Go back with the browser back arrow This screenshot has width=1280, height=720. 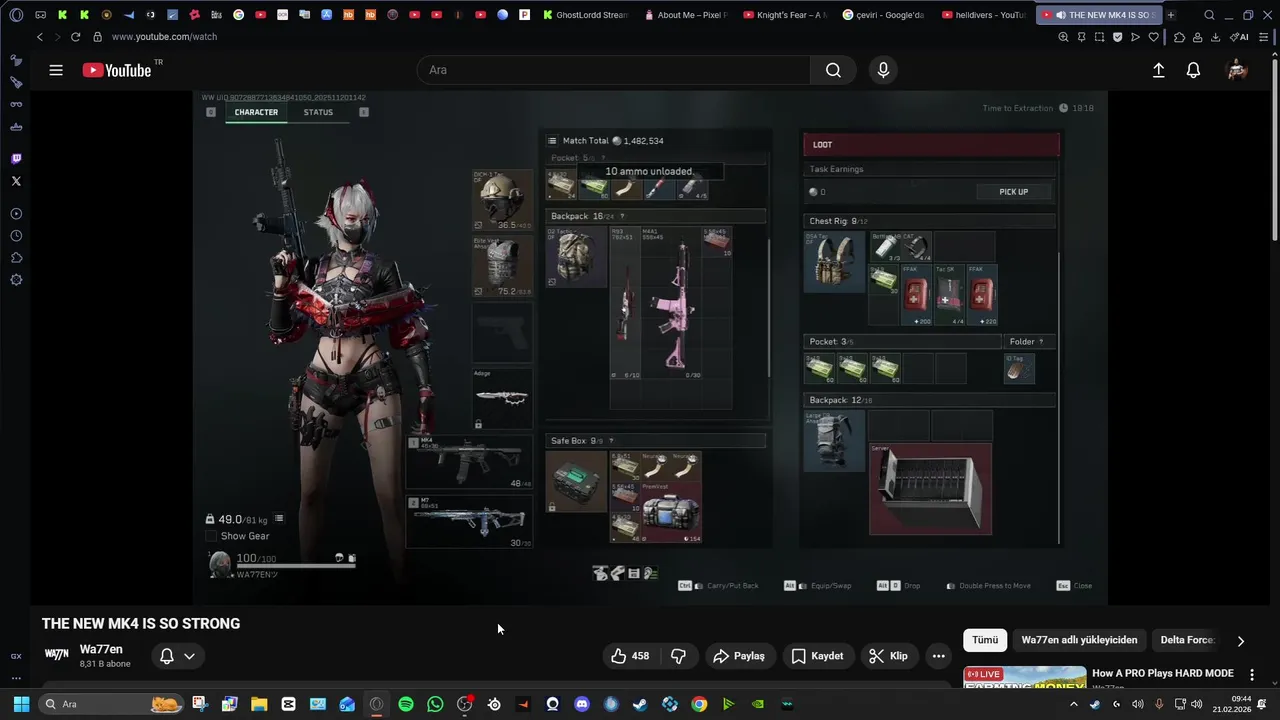coord(39,37)
